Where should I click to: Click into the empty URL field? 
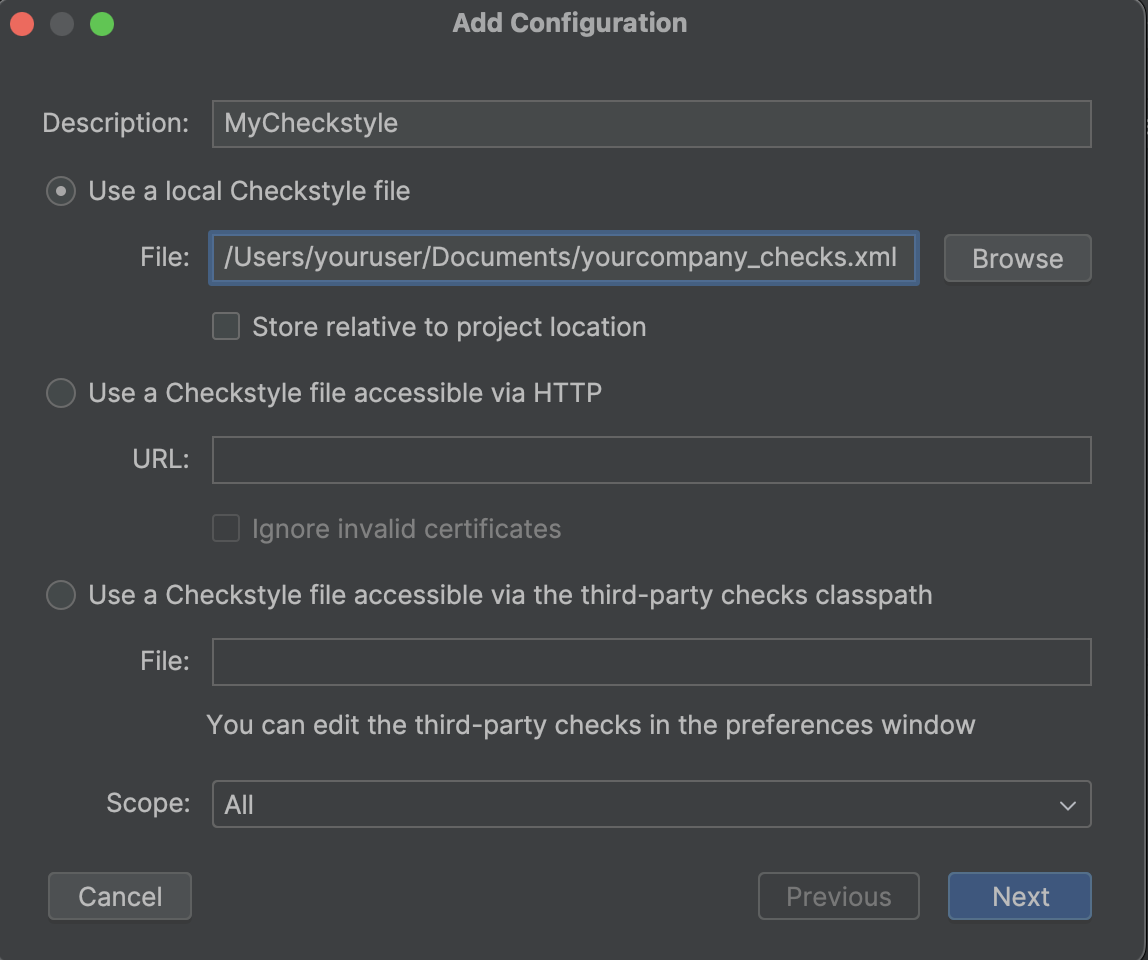click(651, 460)
